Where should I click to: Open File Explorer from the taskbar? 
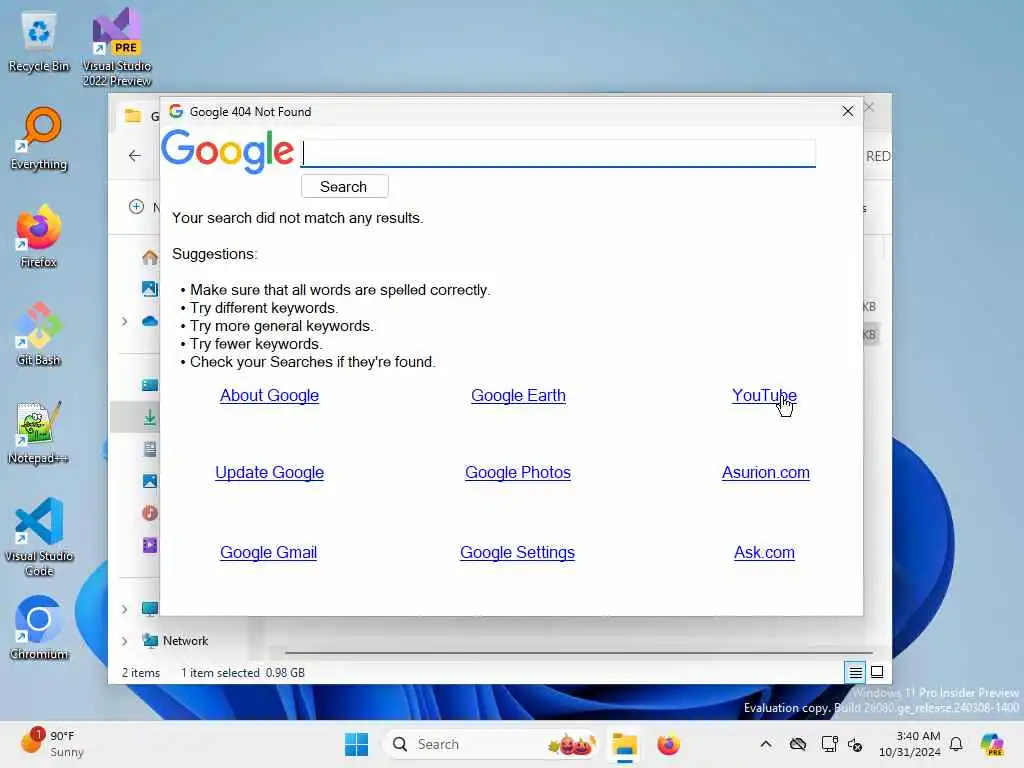point(624,744)
